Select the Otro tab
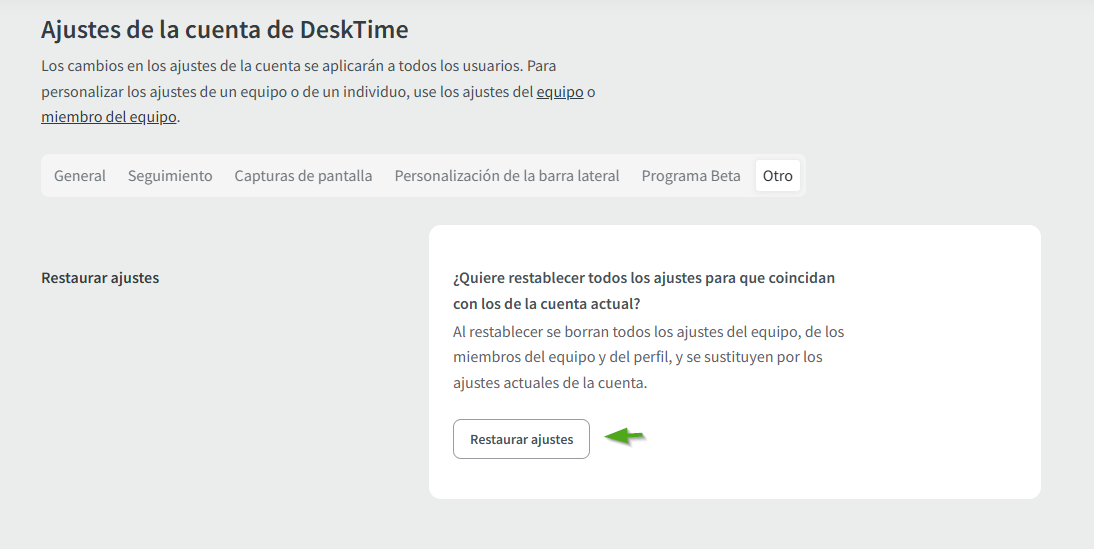The width and height of the screenshot is (1094, 549). [778, 176]
